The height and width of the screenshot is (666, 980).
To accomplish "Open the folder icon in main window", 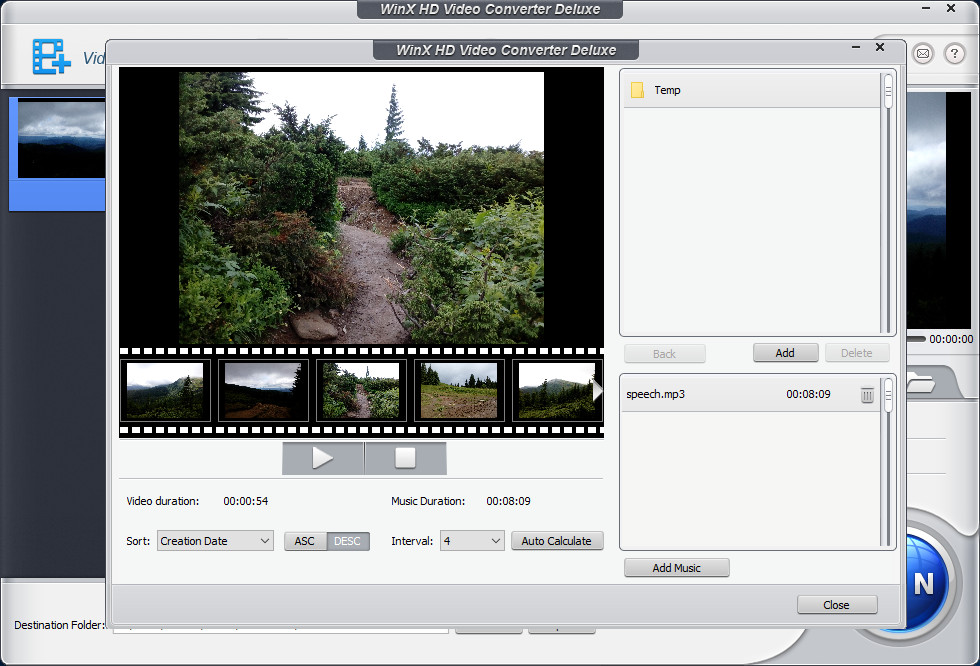I will [921, 382].
